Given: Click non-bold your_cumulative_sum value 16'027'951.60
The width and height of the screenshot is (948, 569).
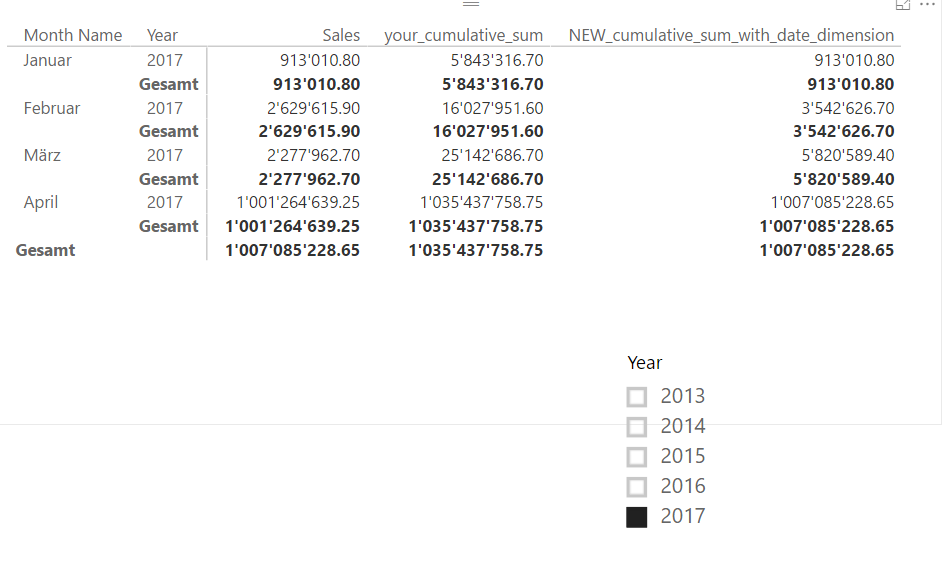Looking at the screenshot, I should point(493,108).
